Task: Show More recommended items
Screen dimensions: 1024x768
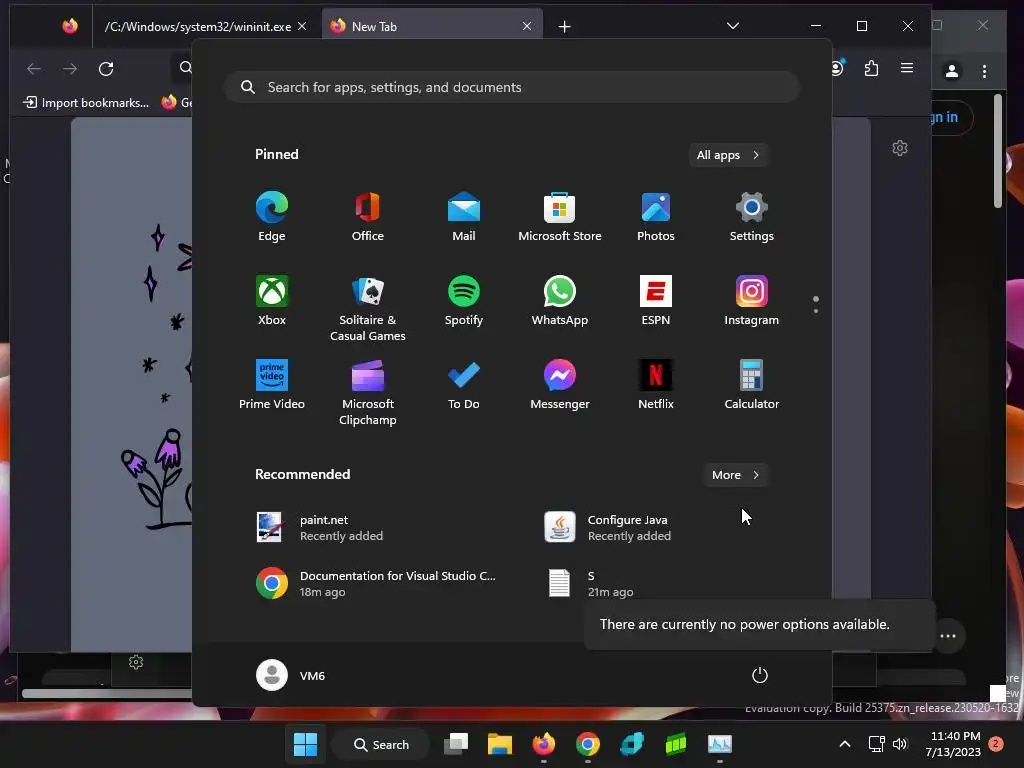Action: click(x=735, y=475)
